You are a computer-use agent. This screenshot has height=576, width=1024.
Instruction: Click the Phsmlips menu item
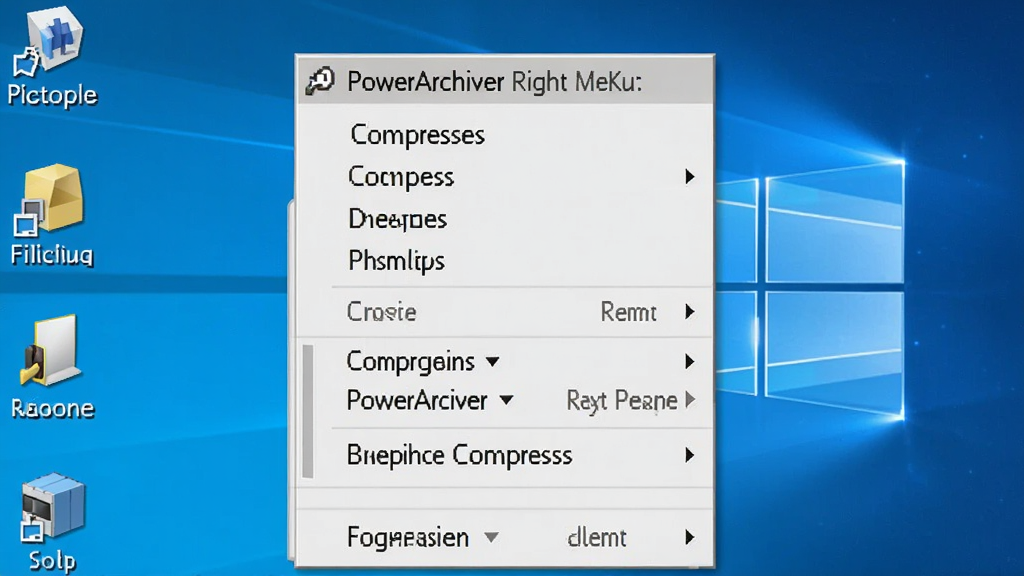click(x=396, y=261)
